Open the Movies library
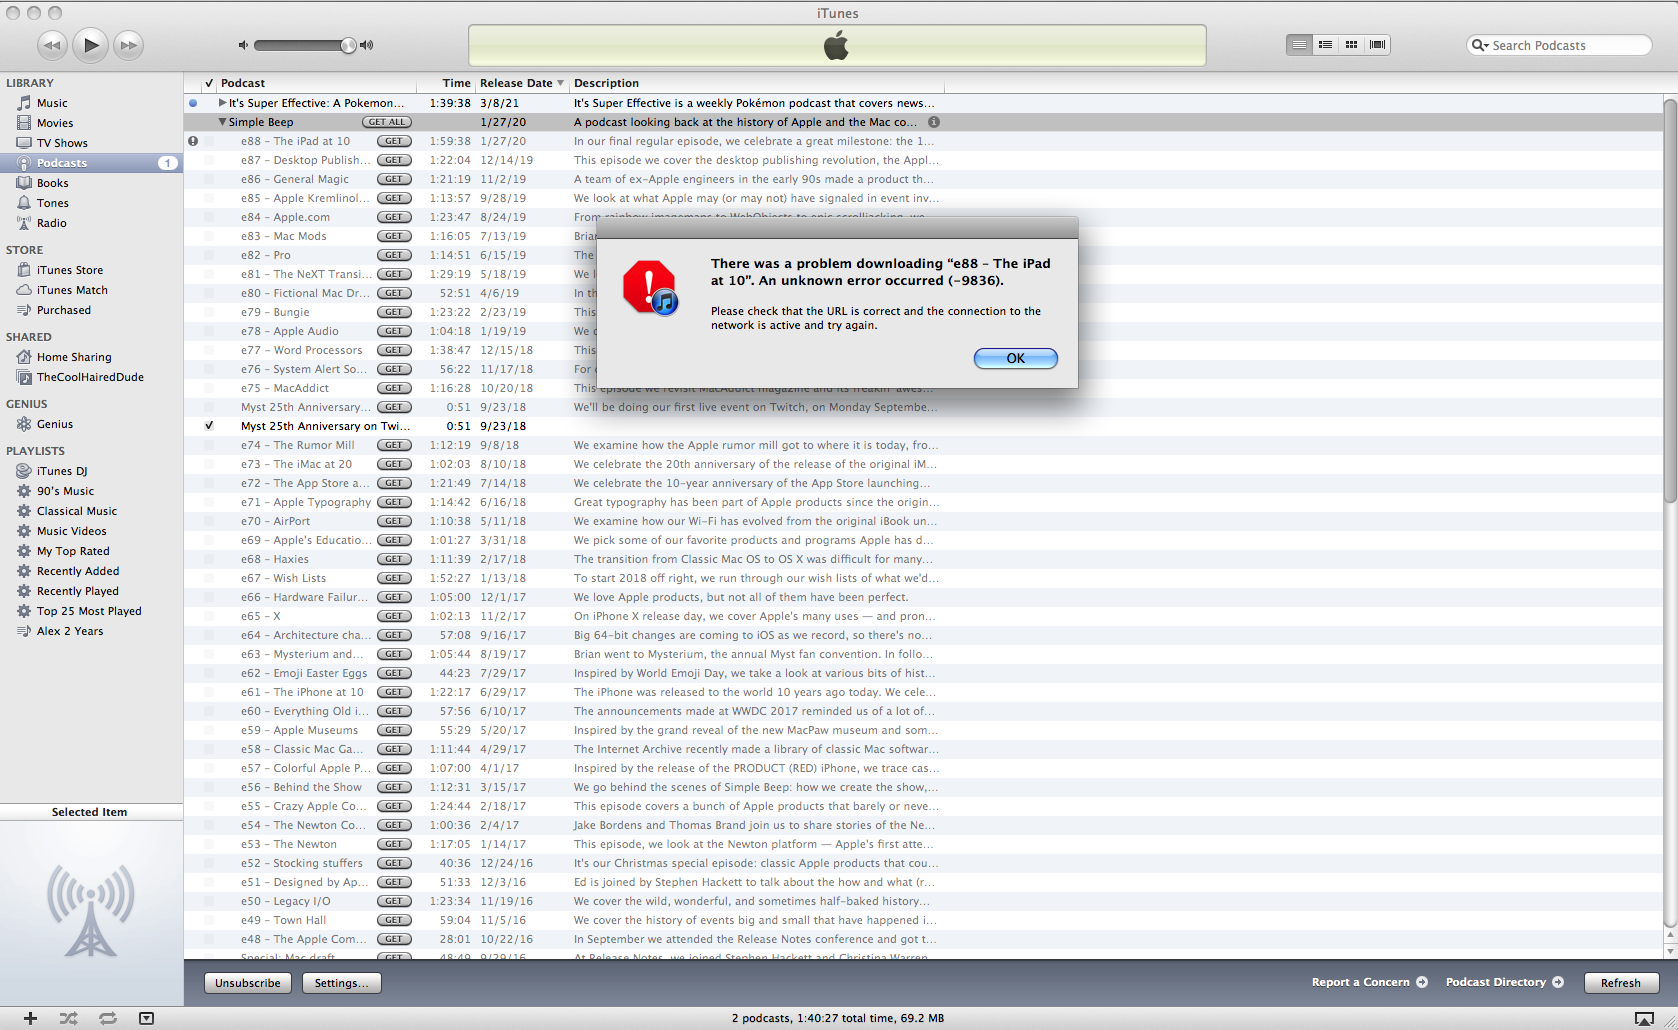 click(x=55, y=123)
